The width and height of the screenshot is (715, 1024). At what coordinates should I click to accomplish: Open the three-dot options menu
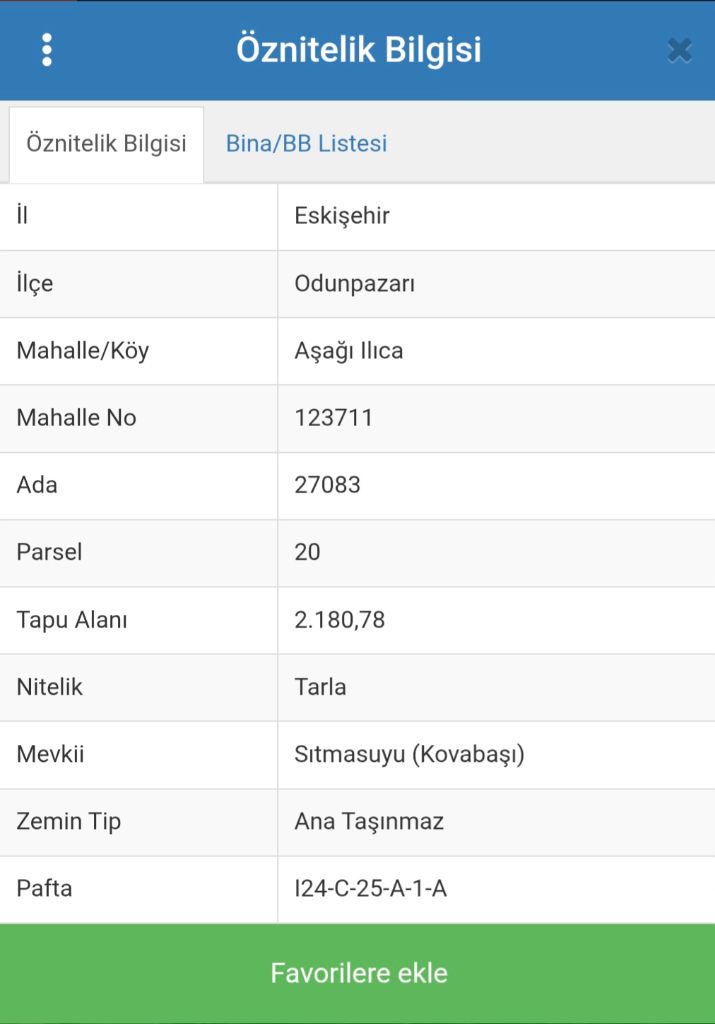pos(47,50)
